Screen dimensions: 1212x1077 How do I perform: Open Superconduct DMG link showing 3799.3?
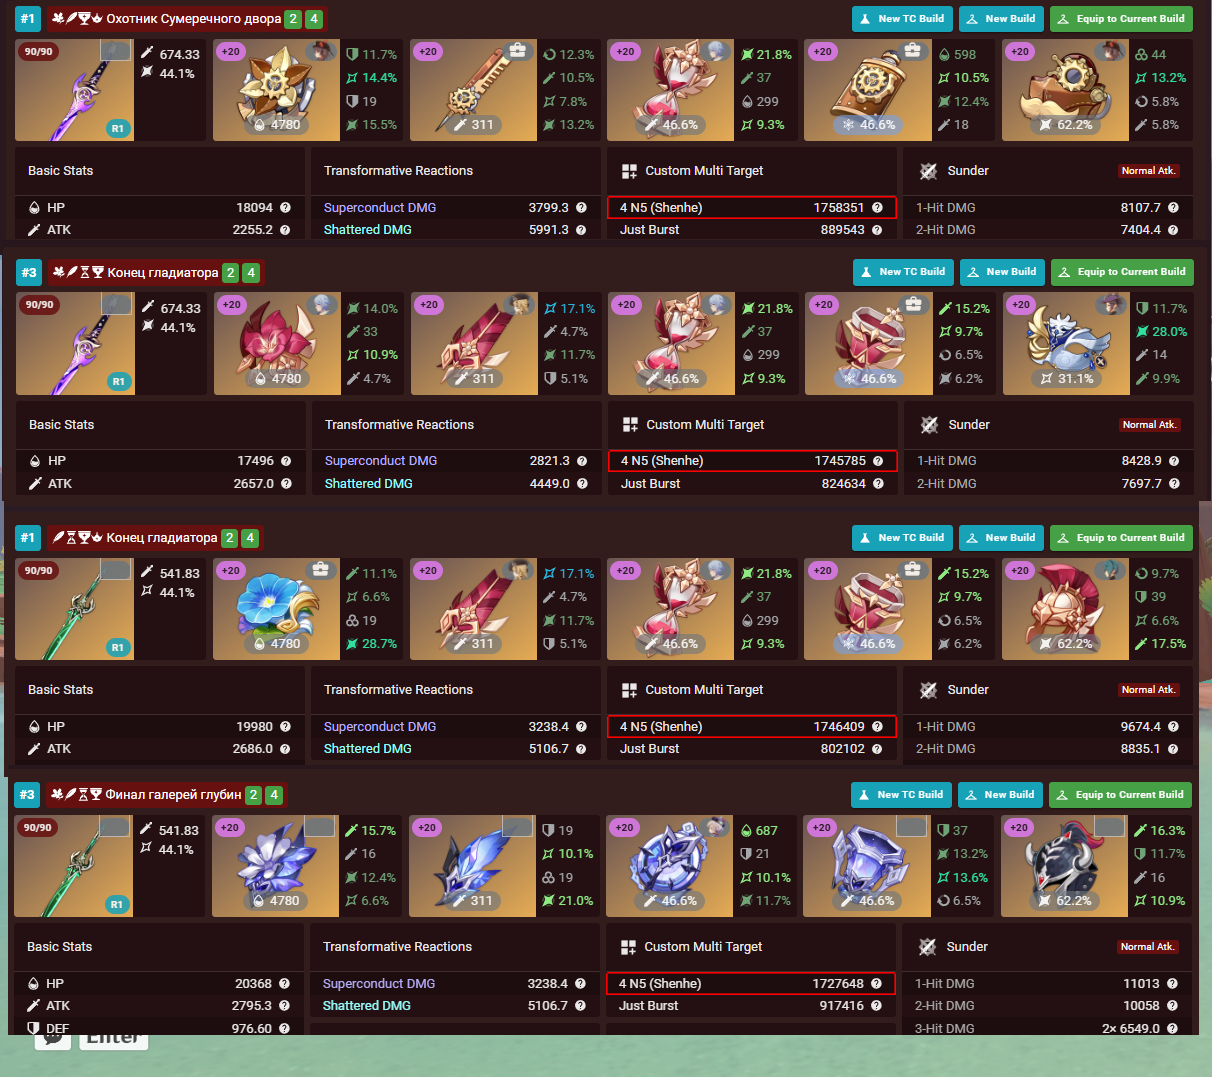pos(380,208)
